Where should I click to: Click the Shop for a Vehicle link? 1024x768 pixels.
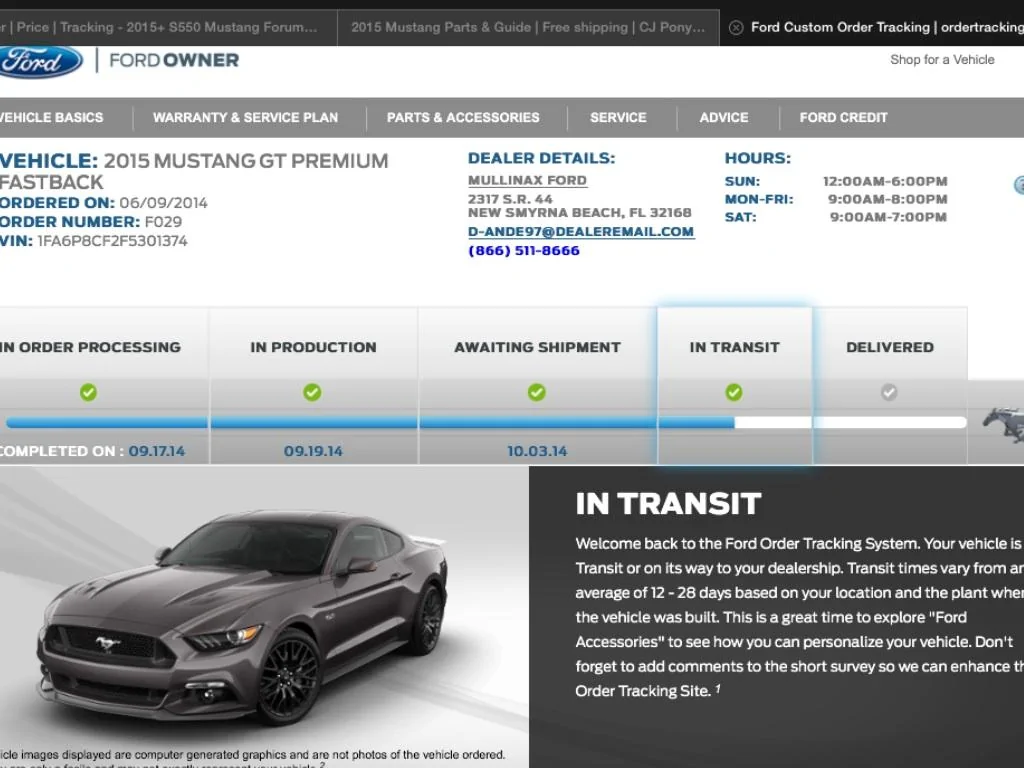click(942, 59)
